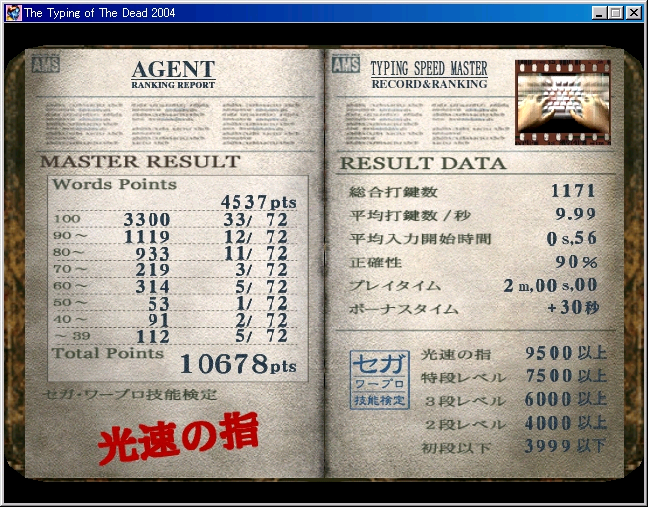Click the 4000 以上 threshold
Screen dimensions: 648x507
tap(566, 423)
